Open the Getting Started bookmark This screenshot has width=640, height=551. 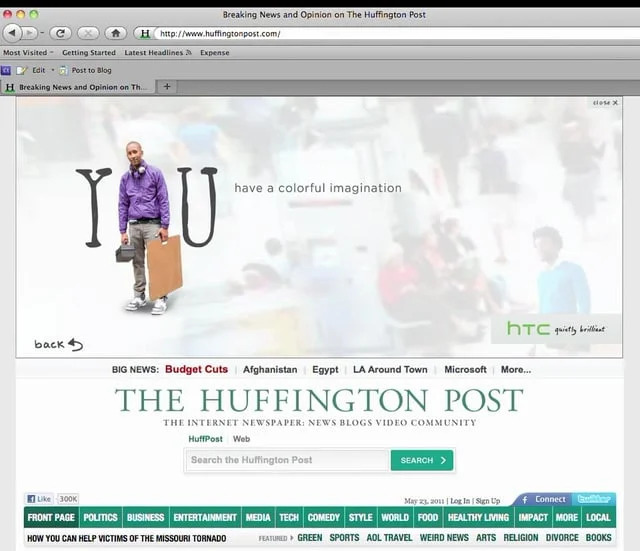click(x=89, y=53)
